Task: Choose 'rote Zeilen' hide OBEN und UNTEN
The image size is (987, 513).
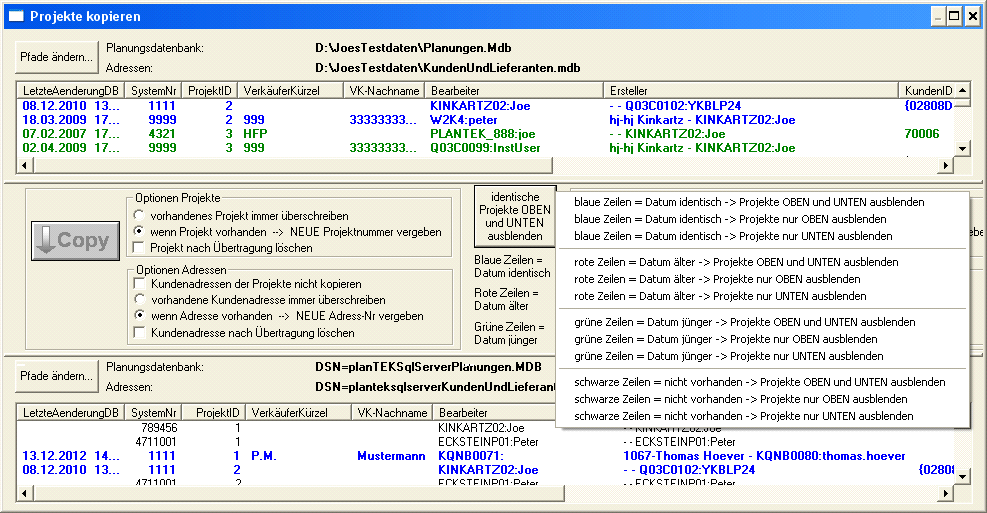Action: pos(736,262)
